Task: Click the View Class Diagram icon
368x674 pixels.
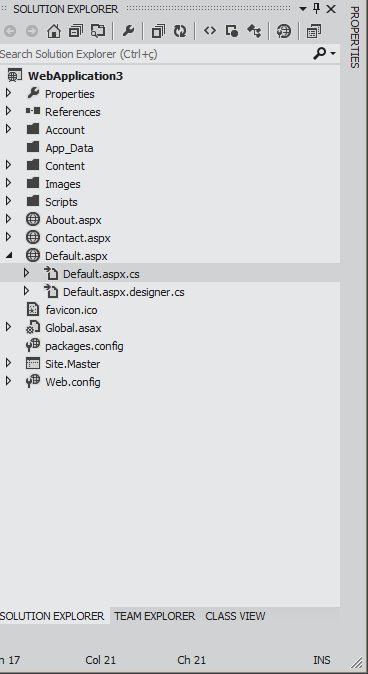Action: (x=254, y=31)
